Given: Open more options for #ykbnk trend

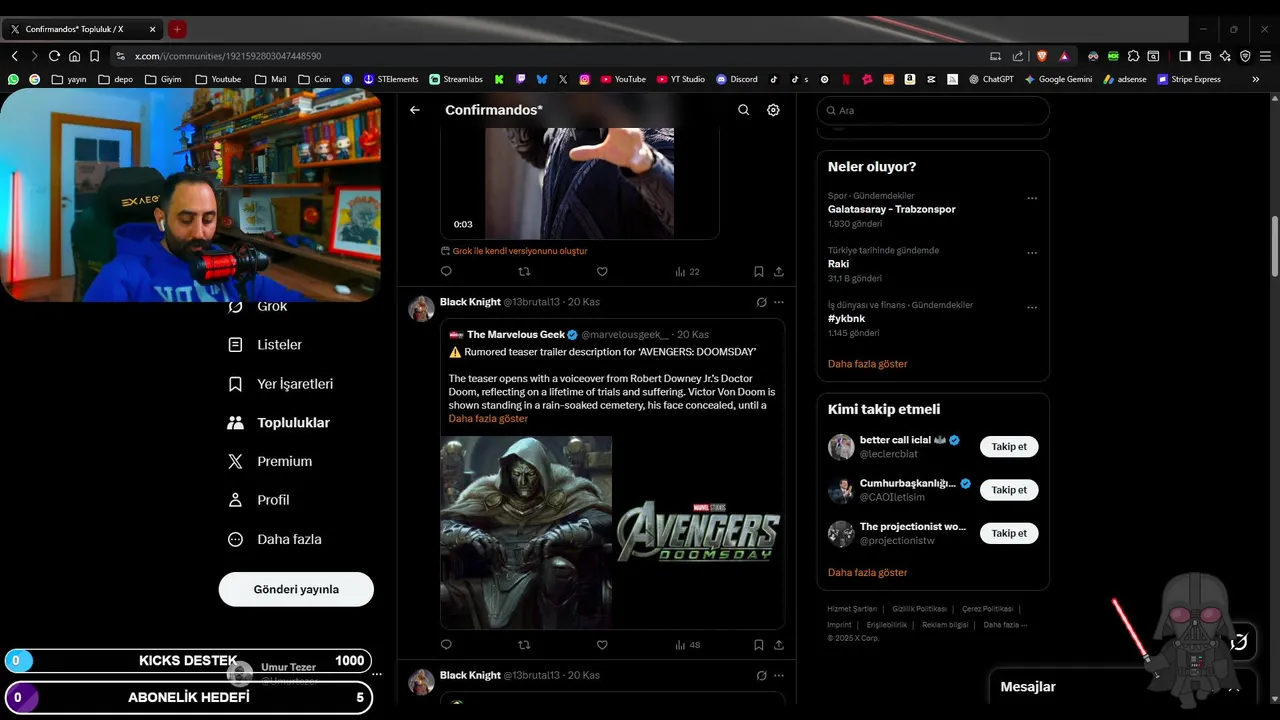Looking at the screenshot, I should tap(1032, 307).
